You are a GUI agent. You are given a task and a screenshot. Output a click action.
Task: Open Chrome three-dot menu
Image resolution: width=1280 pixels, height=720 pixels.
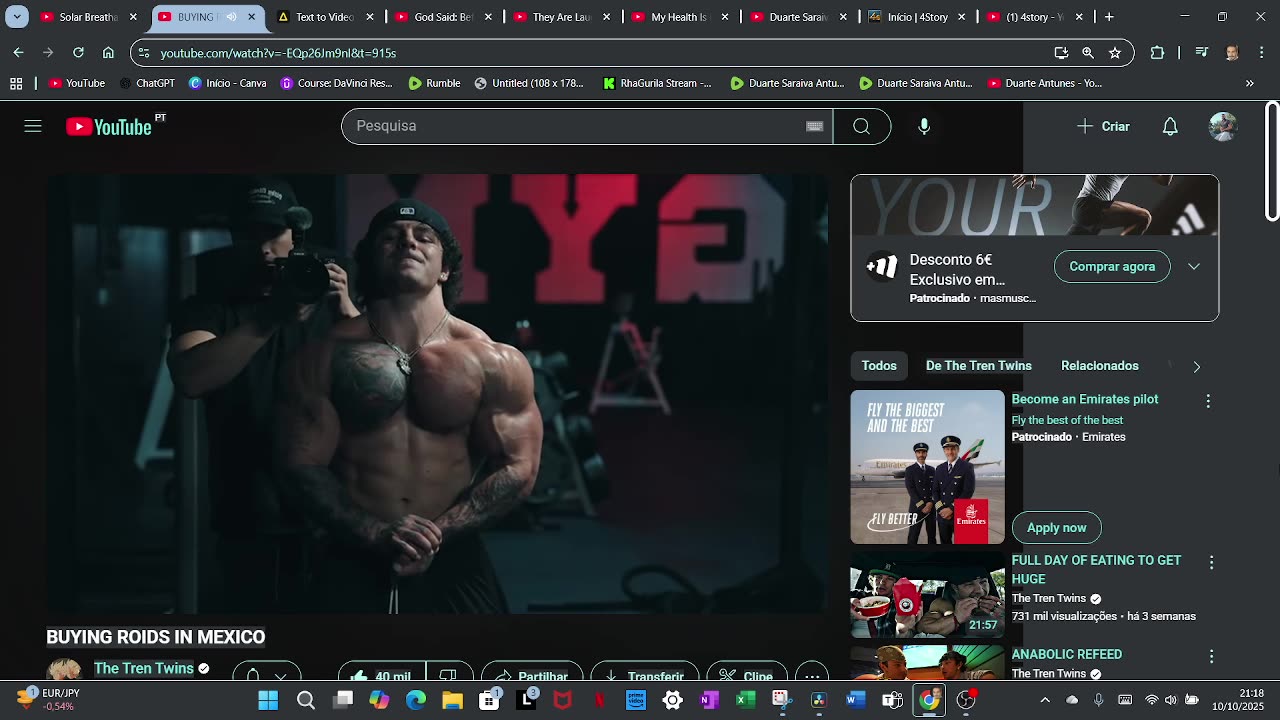[1260, 53]
